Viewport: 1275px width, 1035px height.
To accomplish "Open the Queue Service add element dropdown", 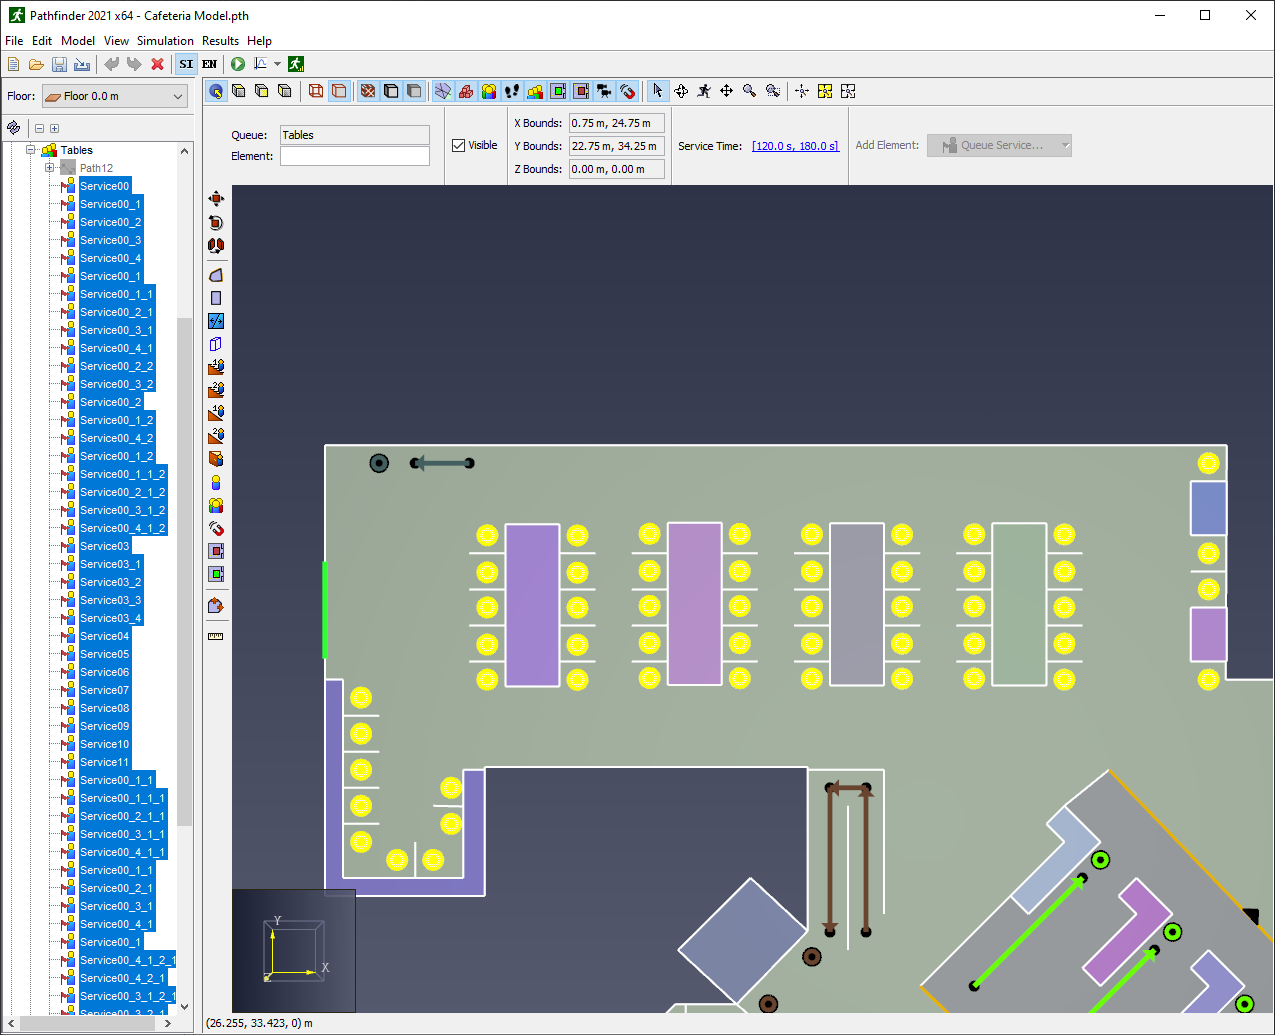I will coord(999,145).
